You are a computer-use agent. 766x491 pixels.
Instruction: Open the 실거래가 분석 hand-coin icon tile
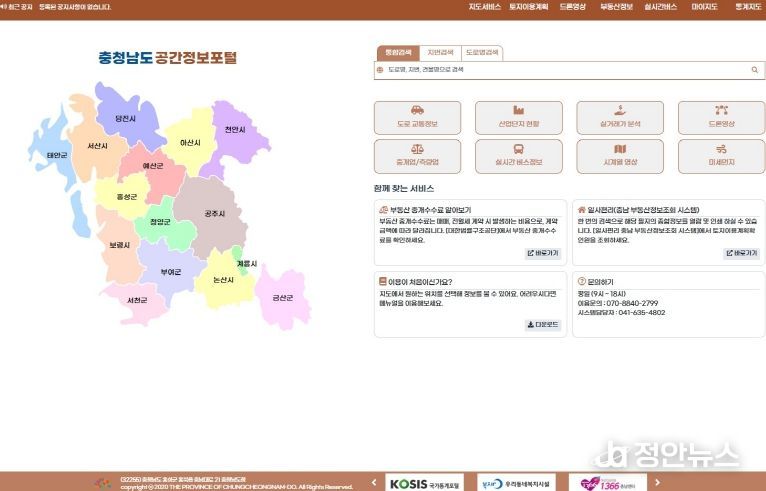pyautogui.click(x=620, y=118)
